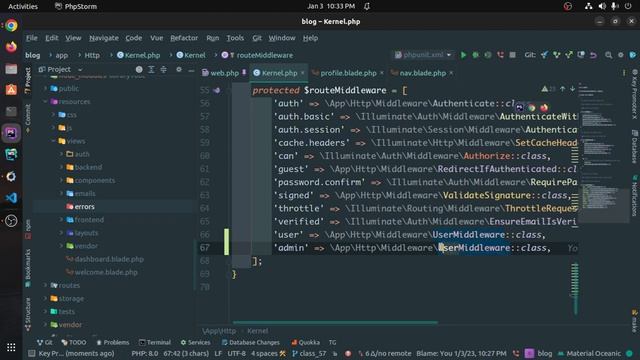Change UTF-8 file encoding in status bar

coord(237,353)
